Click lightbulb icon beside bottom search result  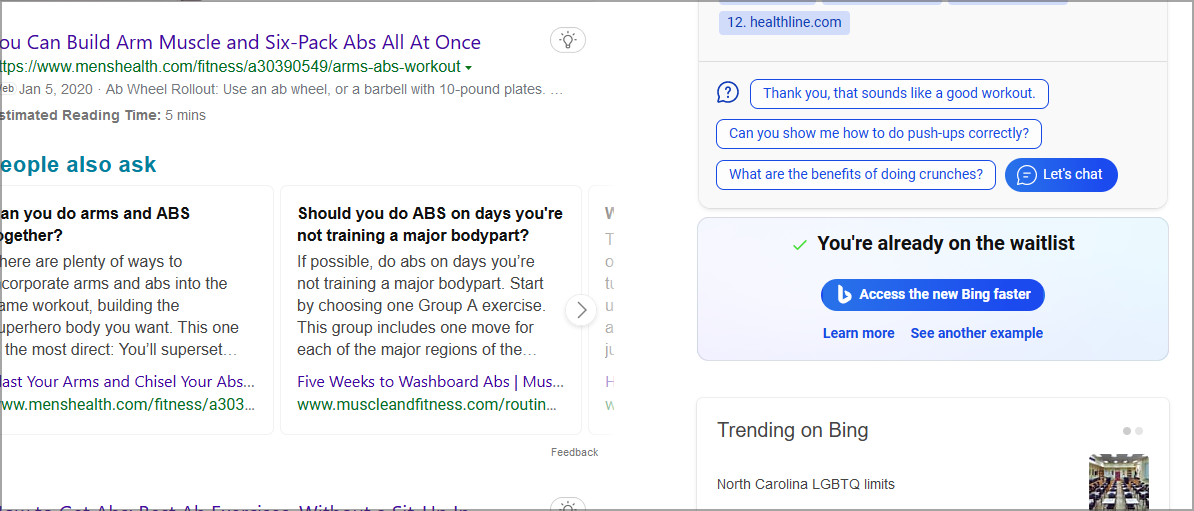567,505
